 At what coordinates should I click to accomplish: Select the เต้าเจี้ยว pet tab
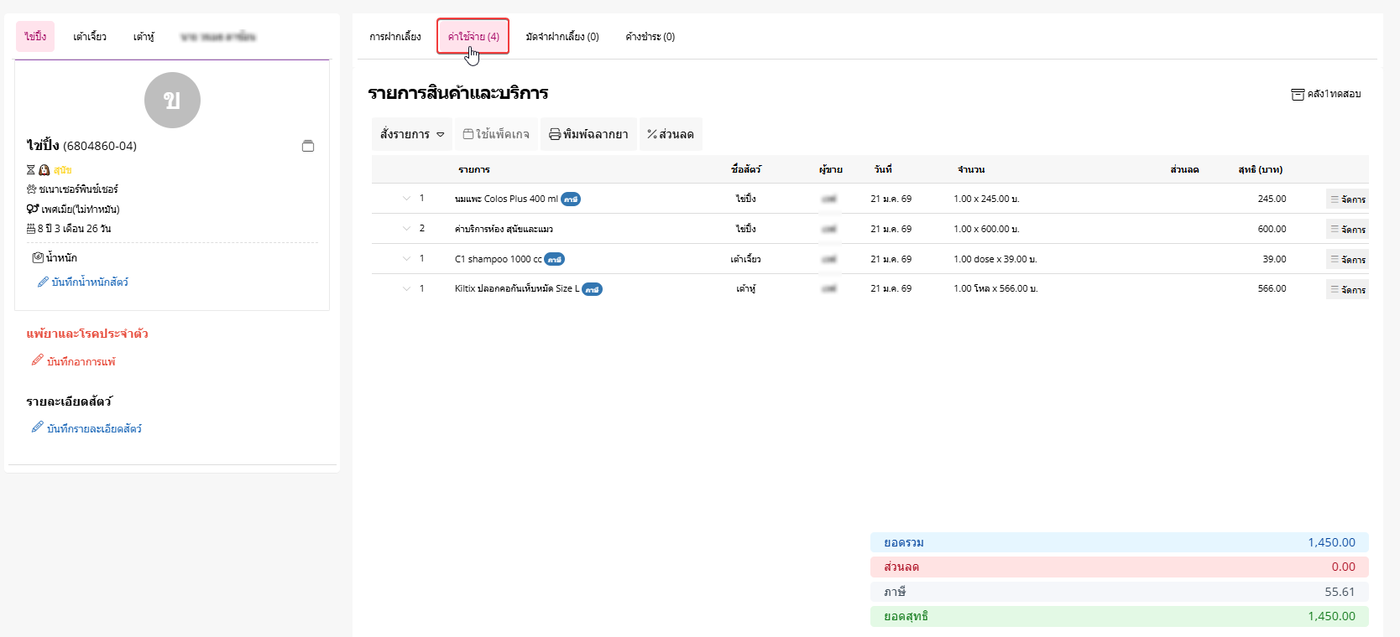click(90, 37)
